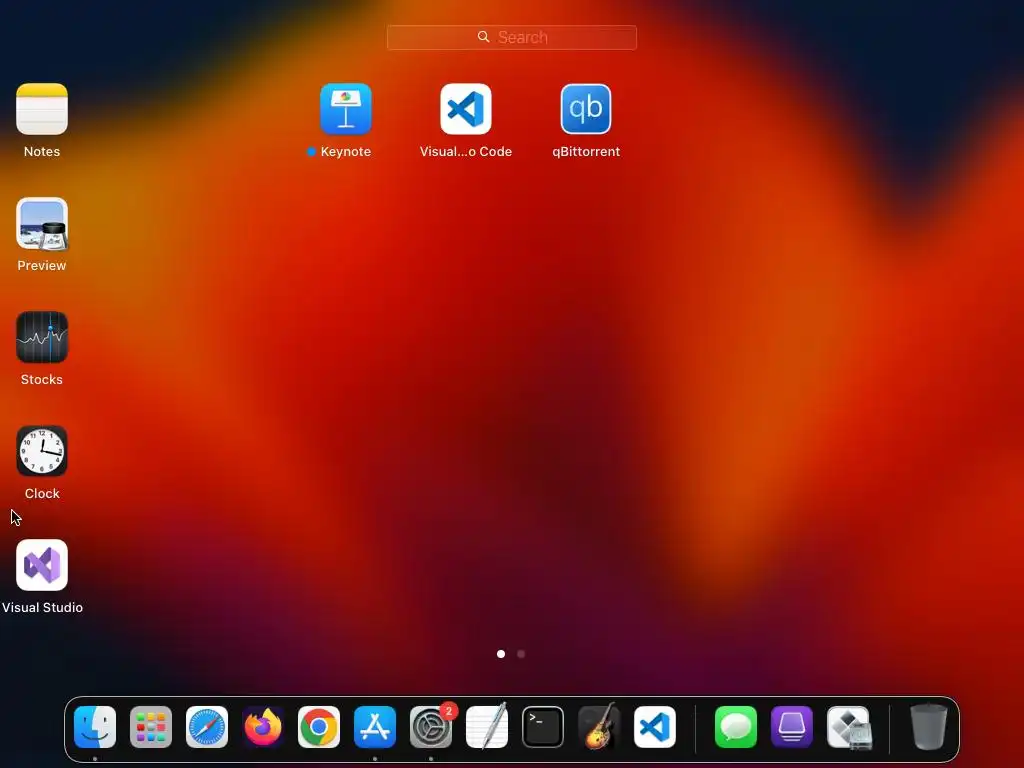Click Launchpad icon in the Dock
Image resolution: width=1024 pixels, height=768 pixels.
pyautogui.click(x=151, y=727)
